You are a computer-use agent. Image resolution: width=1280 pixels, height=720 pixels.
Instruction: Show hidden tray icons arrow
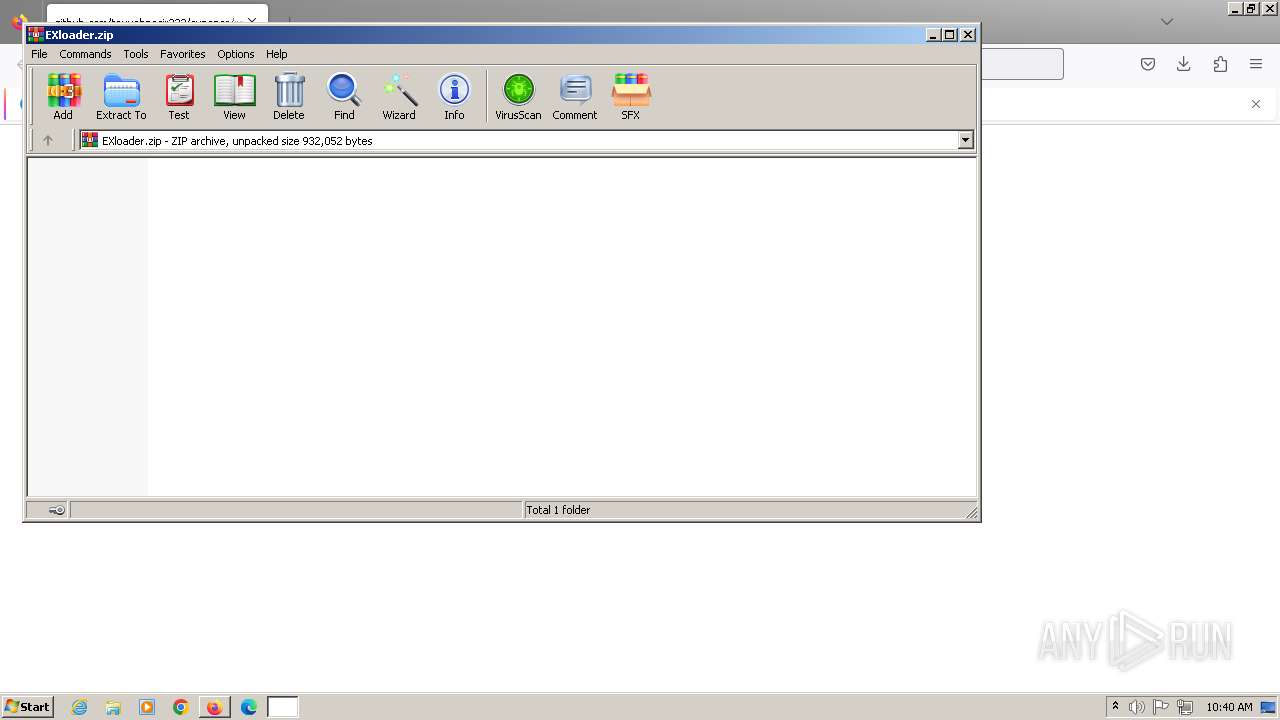pos(1115,707)
